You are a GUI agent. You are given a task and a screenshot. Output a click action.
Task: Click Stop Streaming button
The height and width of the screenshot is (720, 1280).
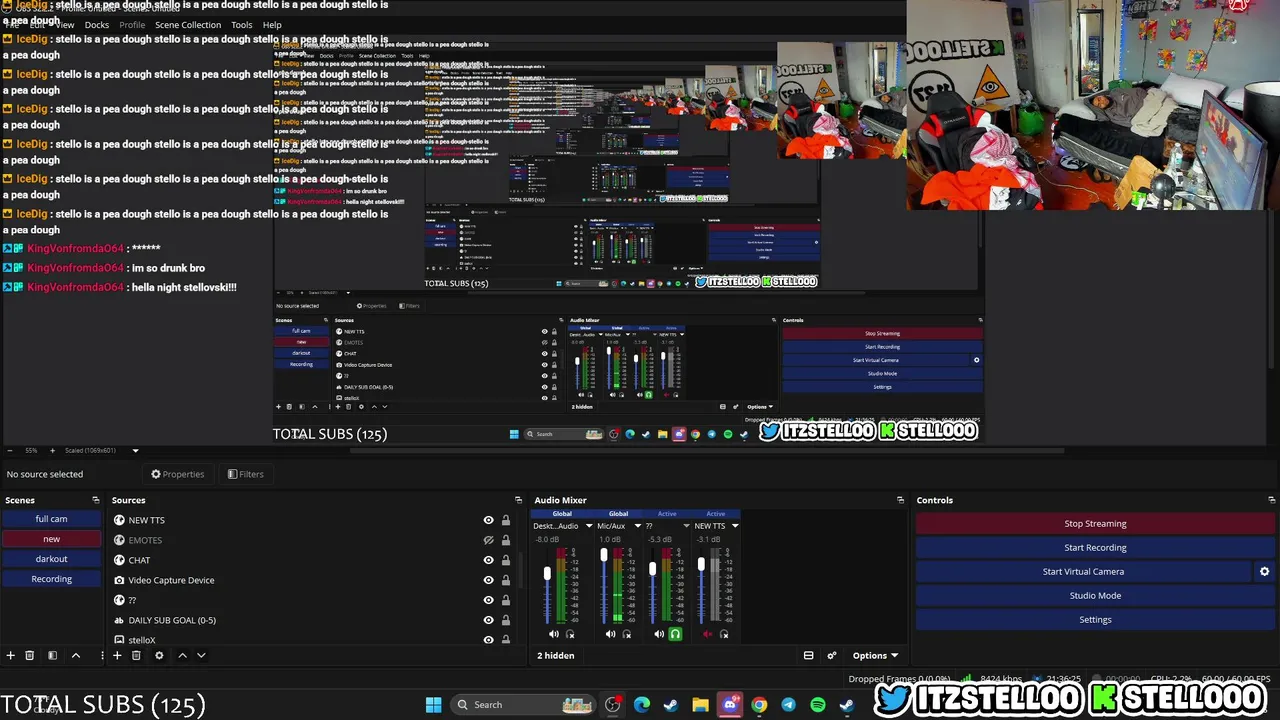point(1095,524)
